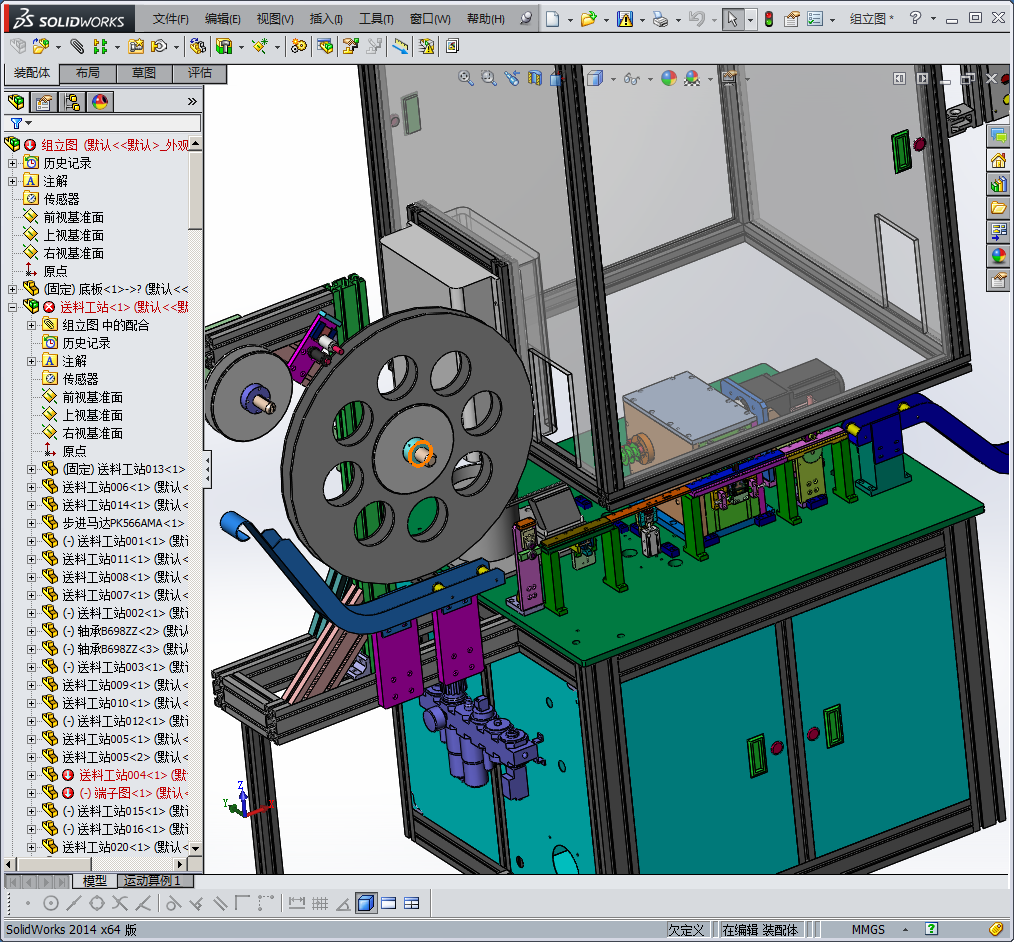Click the feature tree filter input field

tap(110, 123)
